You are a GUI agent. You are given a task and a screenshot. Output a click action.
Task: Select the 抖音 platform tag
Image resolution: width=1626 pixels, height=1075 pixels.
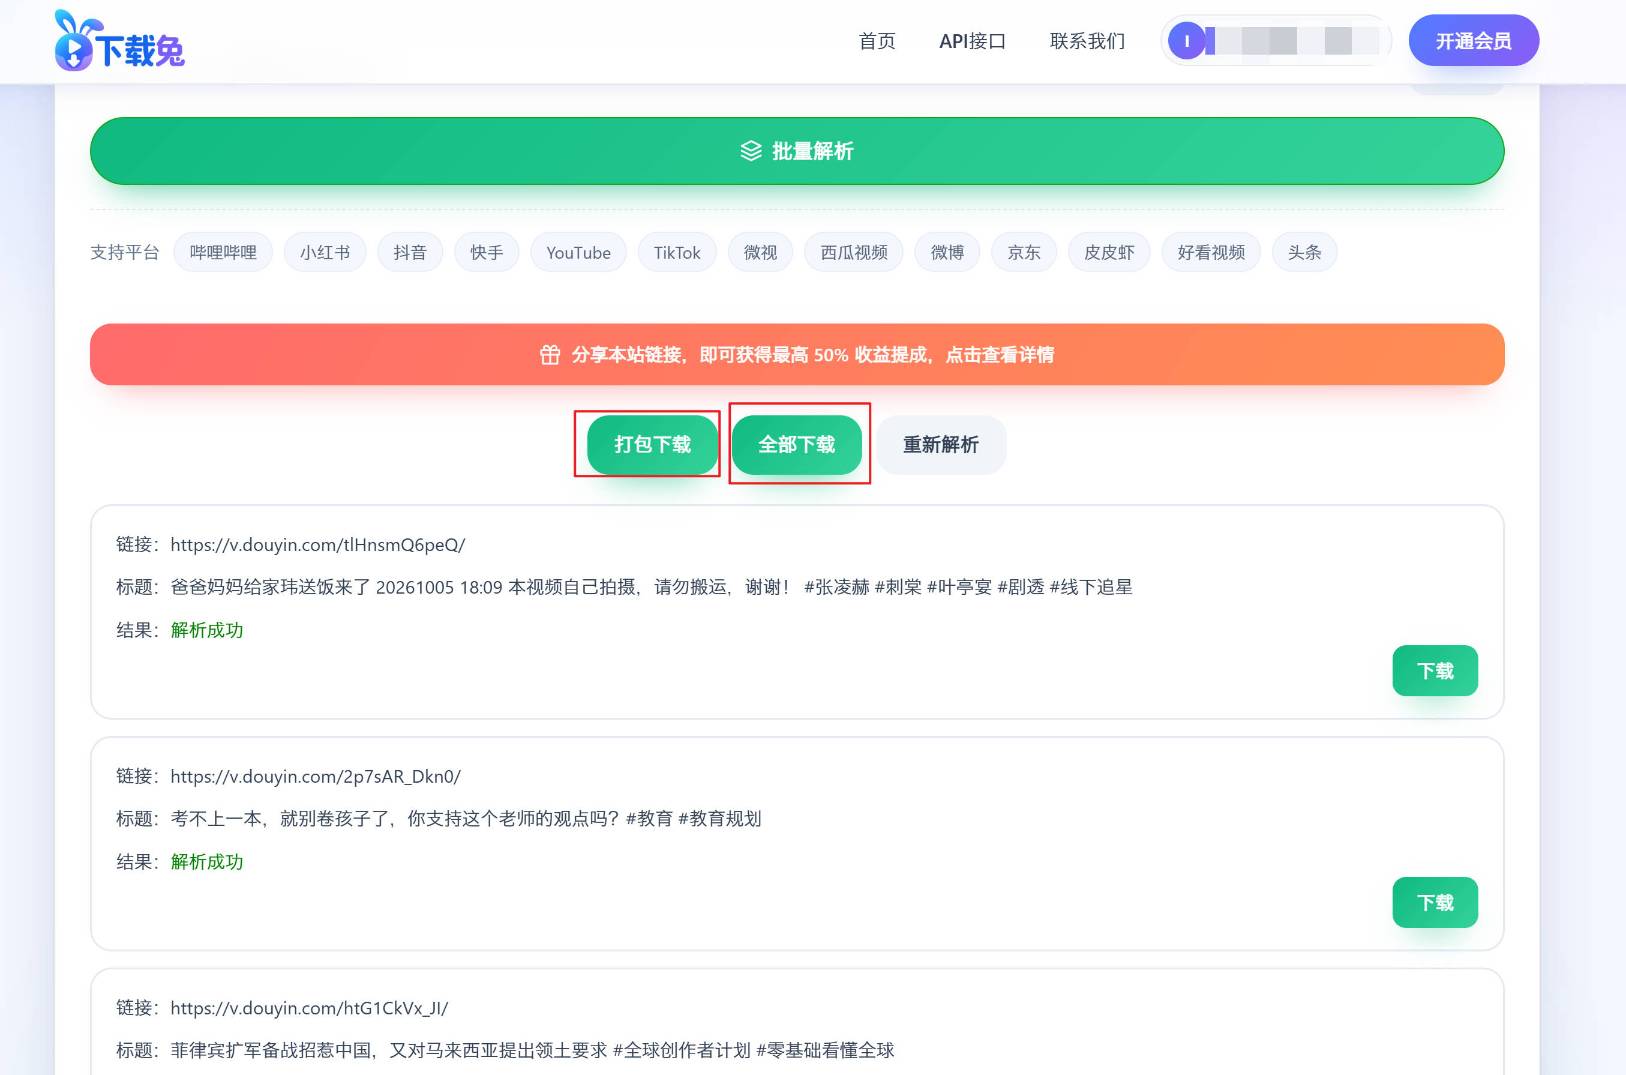[x=410, y=253]
